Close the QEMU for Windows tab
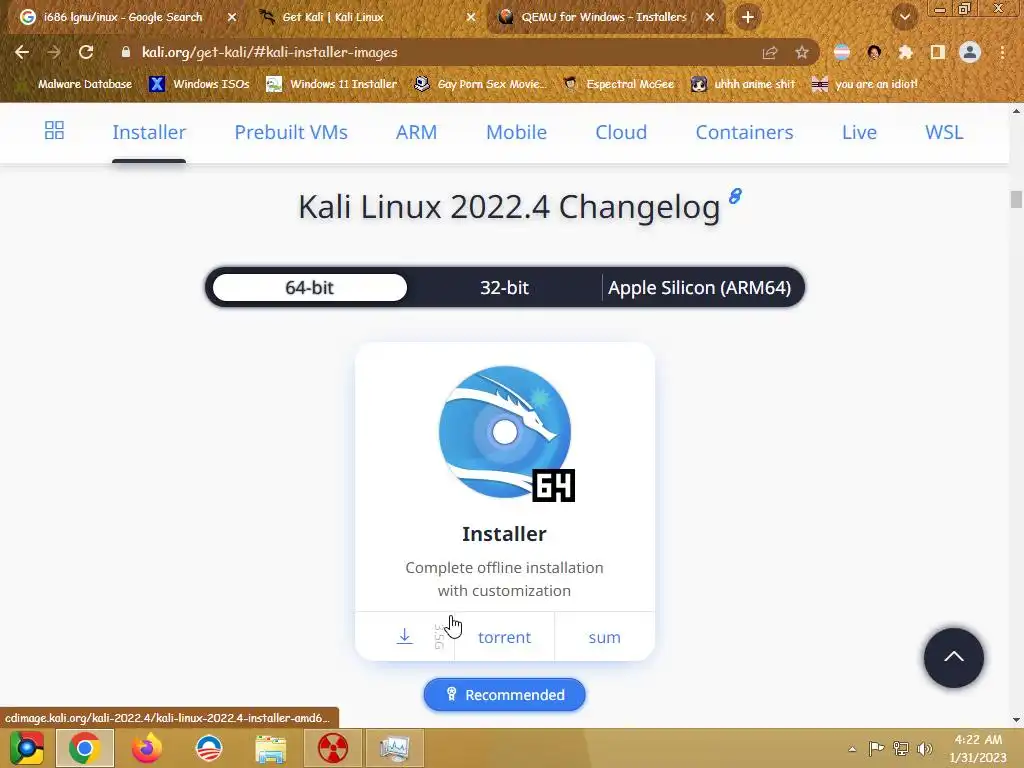The image size is (1024, 768). click(709, 18)
